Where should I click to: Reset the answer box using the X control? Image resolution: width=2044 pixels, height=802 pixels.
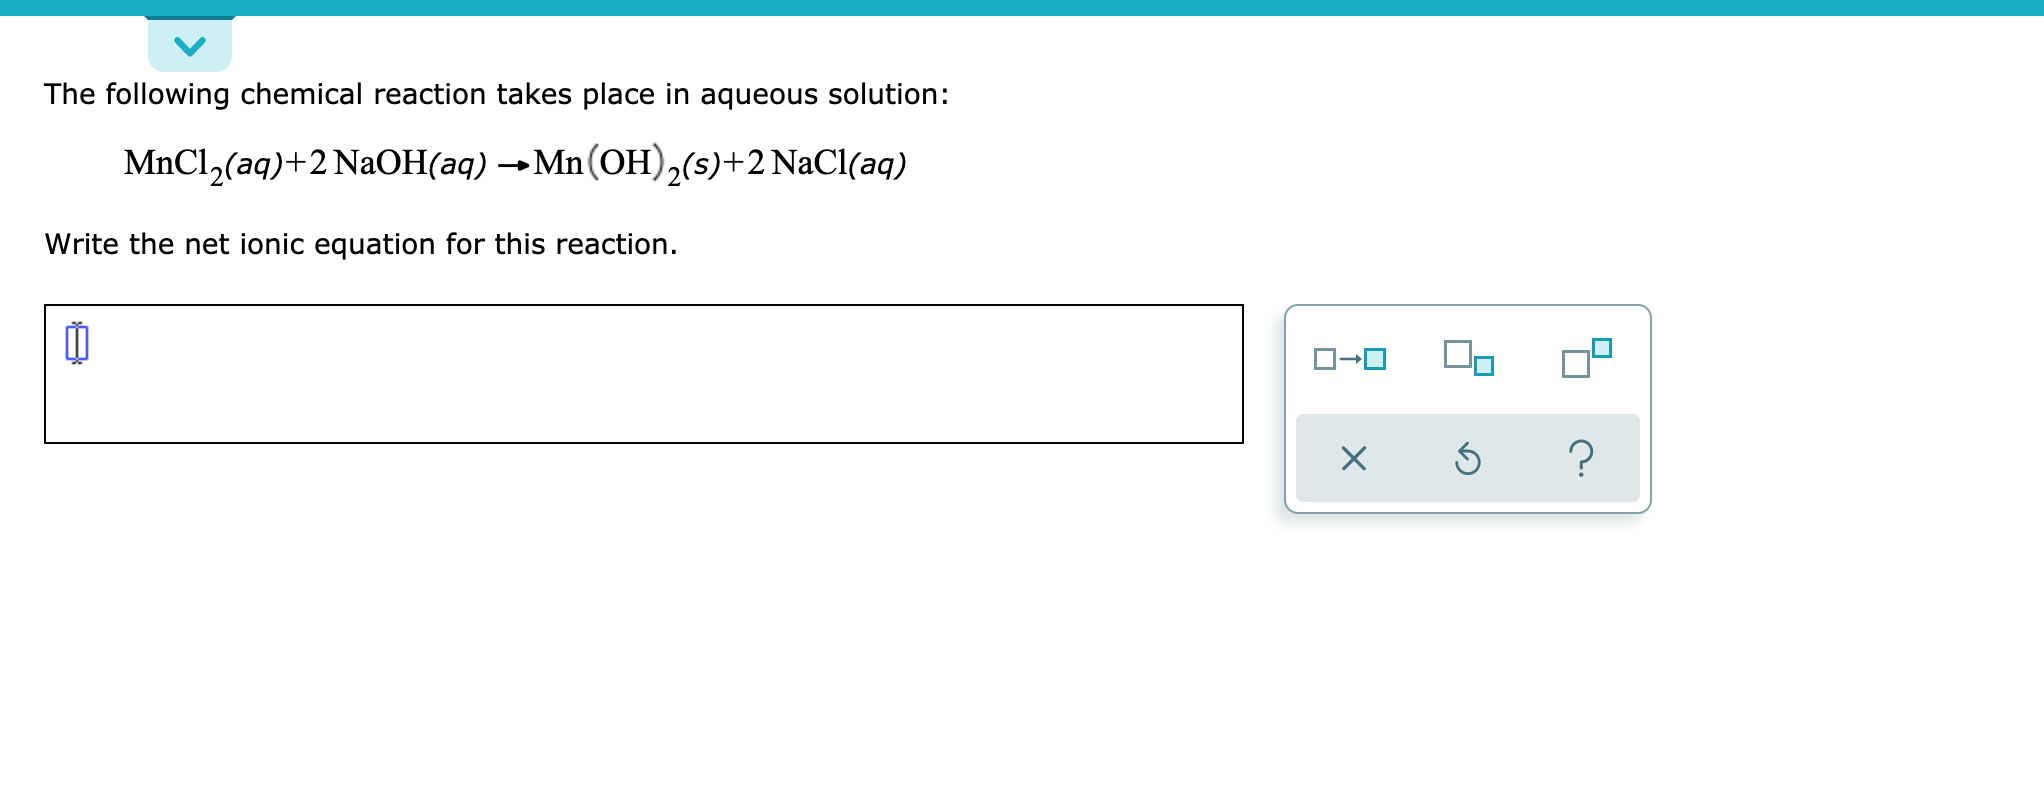[x=1351, y=458]
